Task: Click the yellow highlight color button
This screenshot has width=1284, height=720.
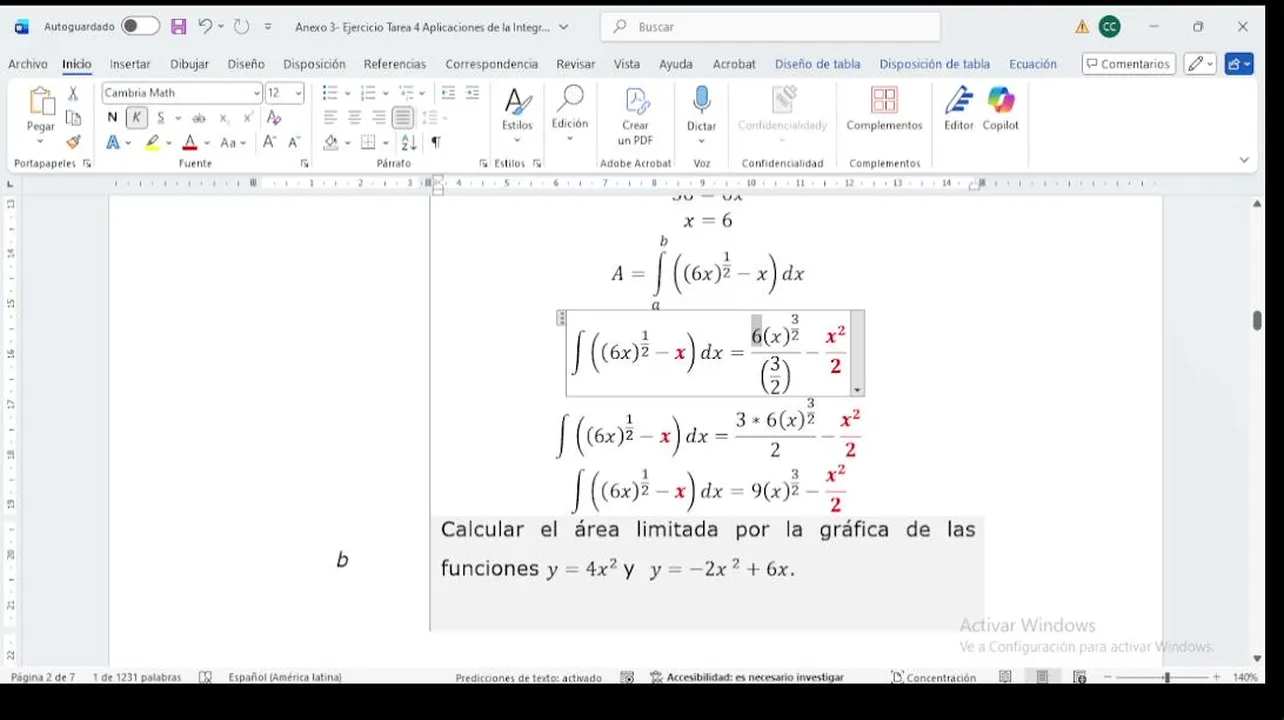Action: (x=152, y=143)
